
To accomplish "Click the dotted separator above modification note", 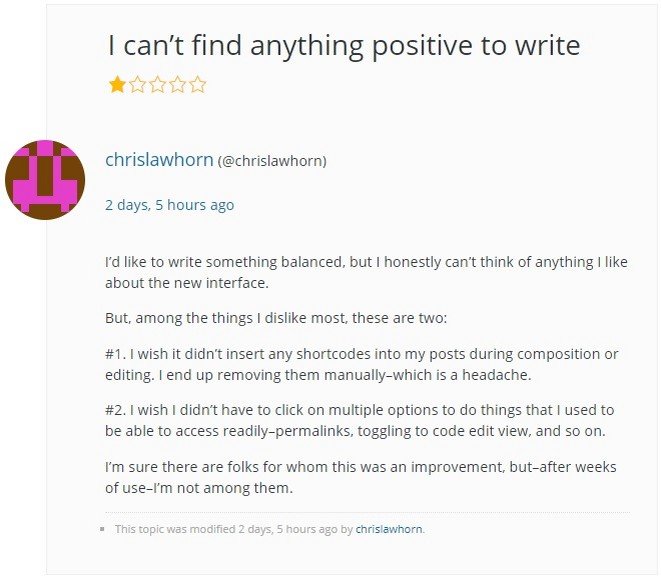I will (x=368, y=513).
